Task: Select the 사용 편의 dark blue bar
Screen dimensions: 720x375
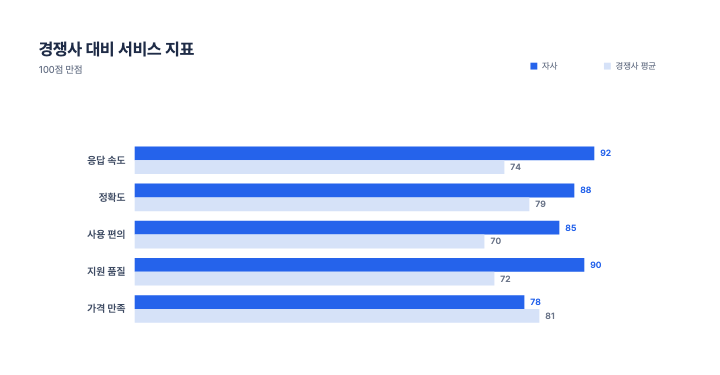Action: 347,228
